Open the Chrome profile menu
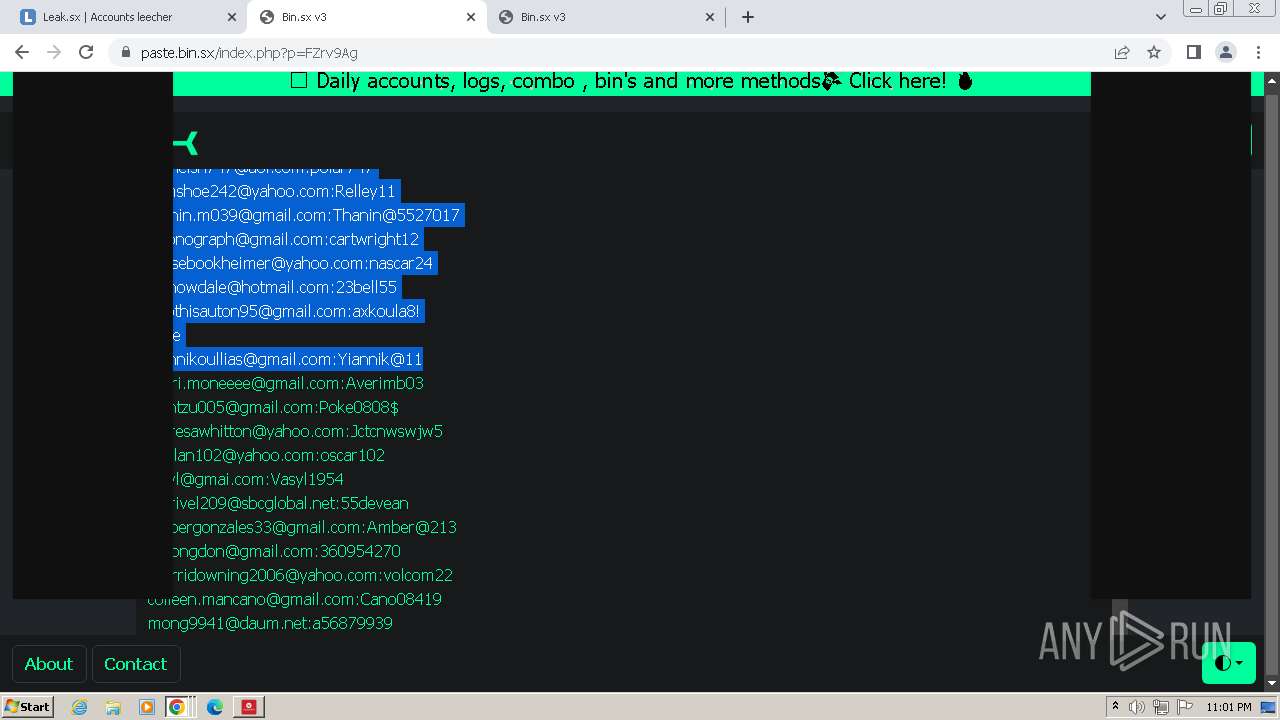1280x720 pixels. coord(1225,52)
